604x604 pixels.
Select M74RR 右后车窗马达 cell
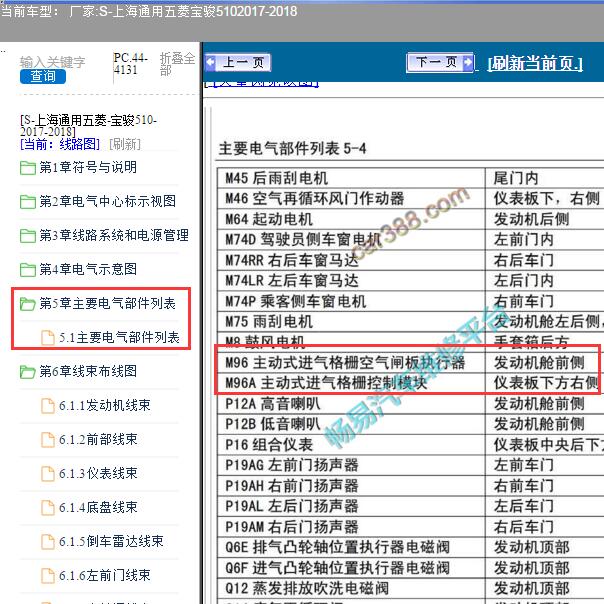tap(351, 260)
